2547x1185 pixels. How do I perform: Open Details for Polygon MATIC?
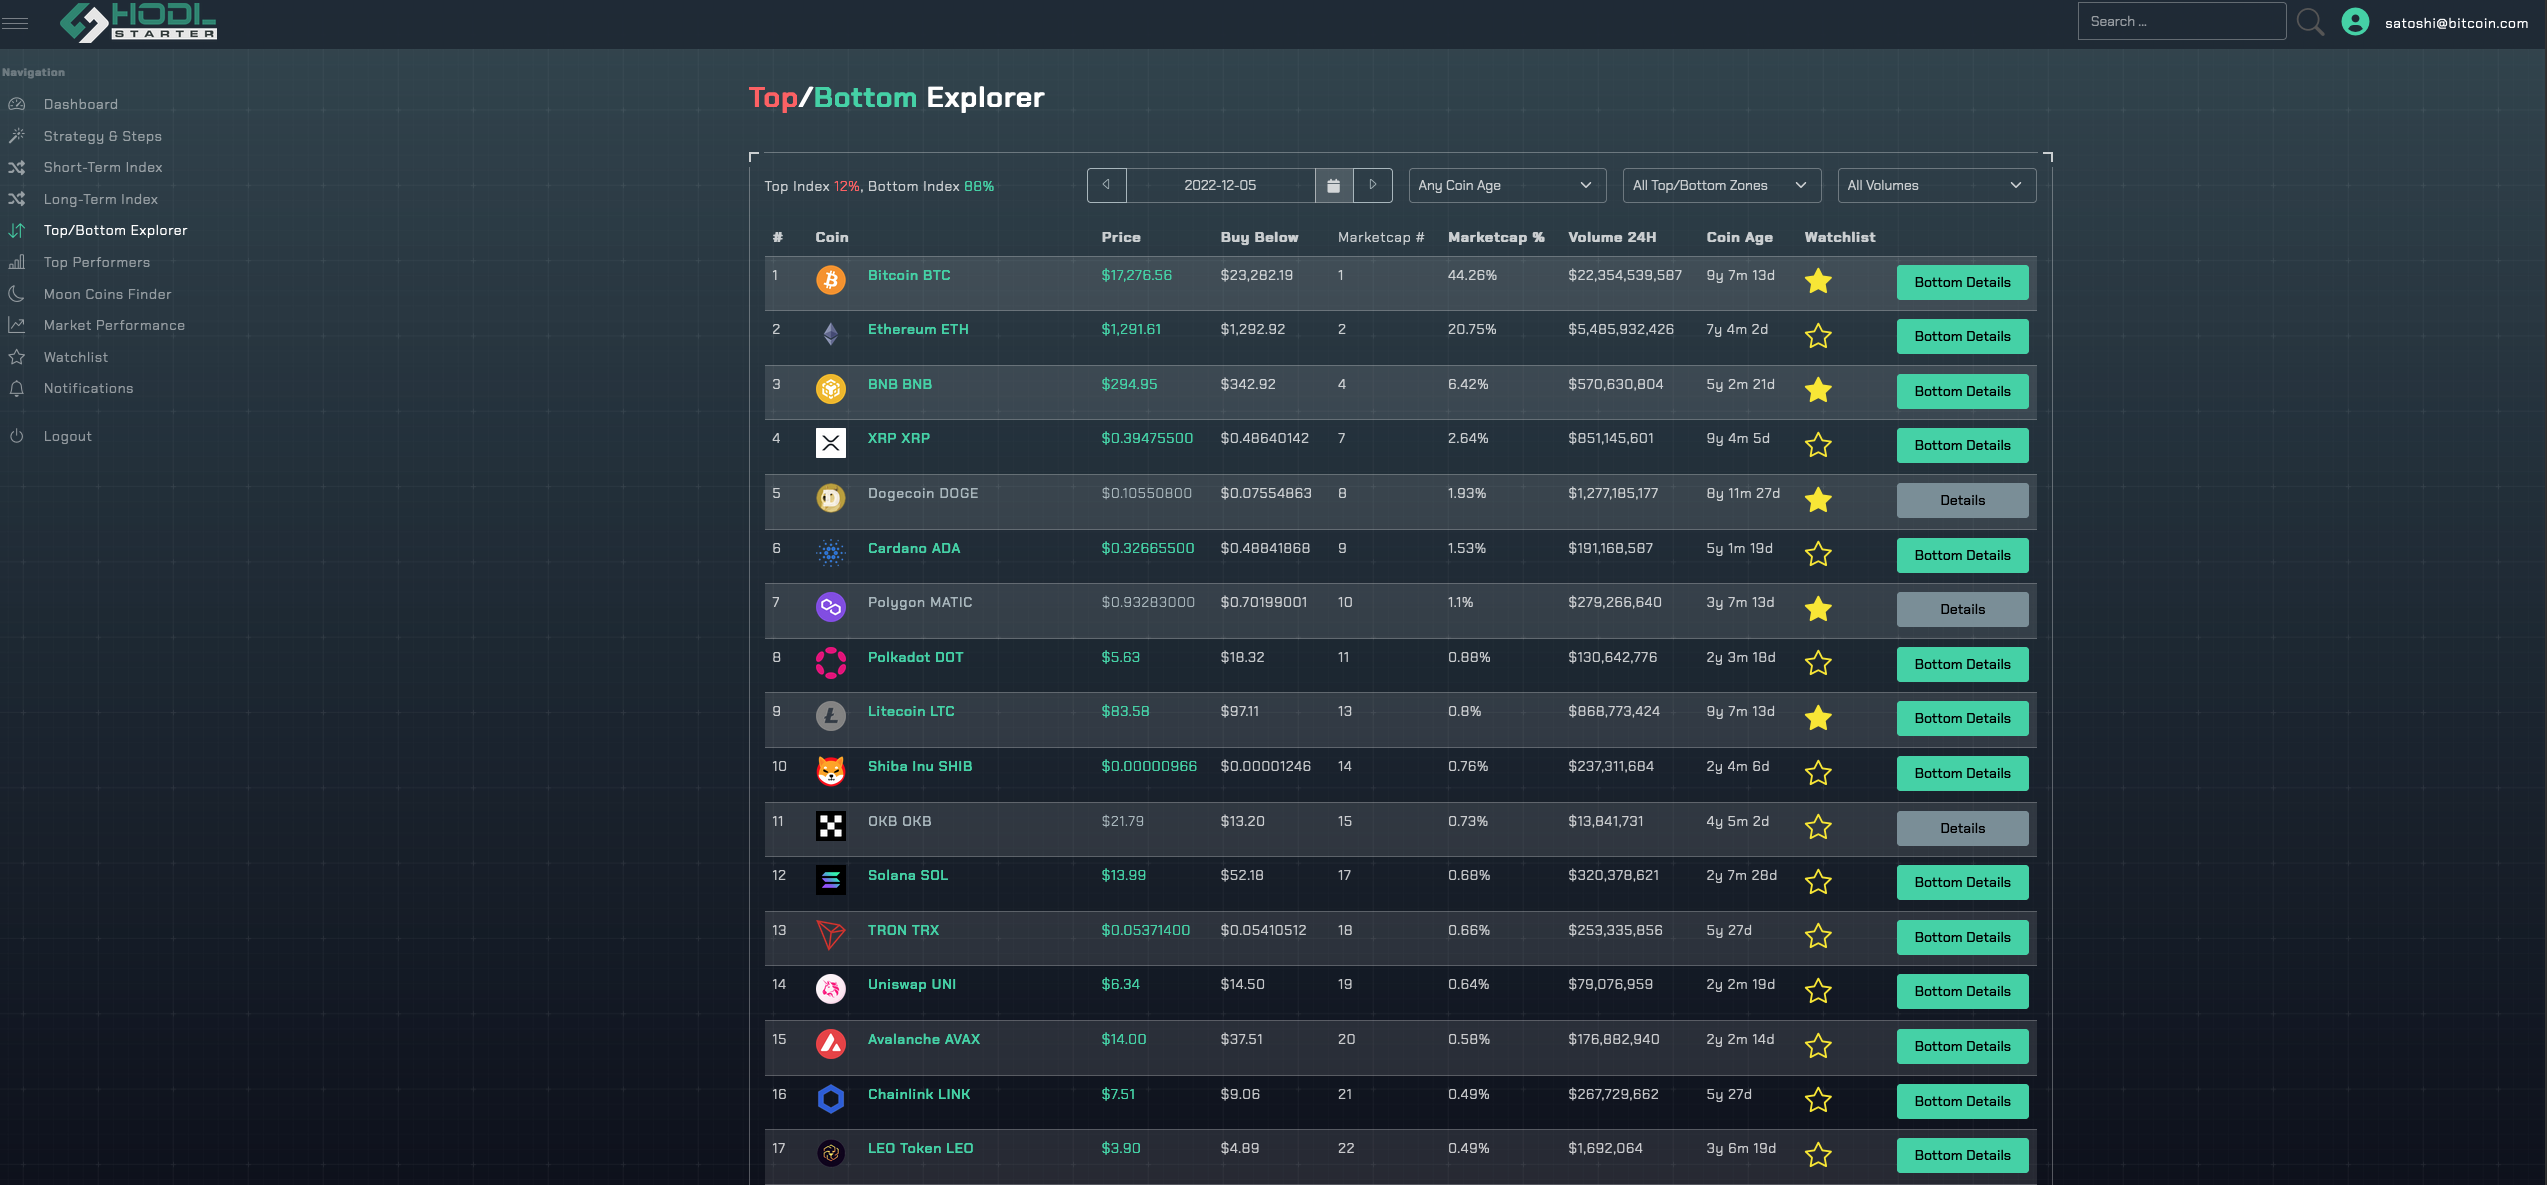[1962, 609]
